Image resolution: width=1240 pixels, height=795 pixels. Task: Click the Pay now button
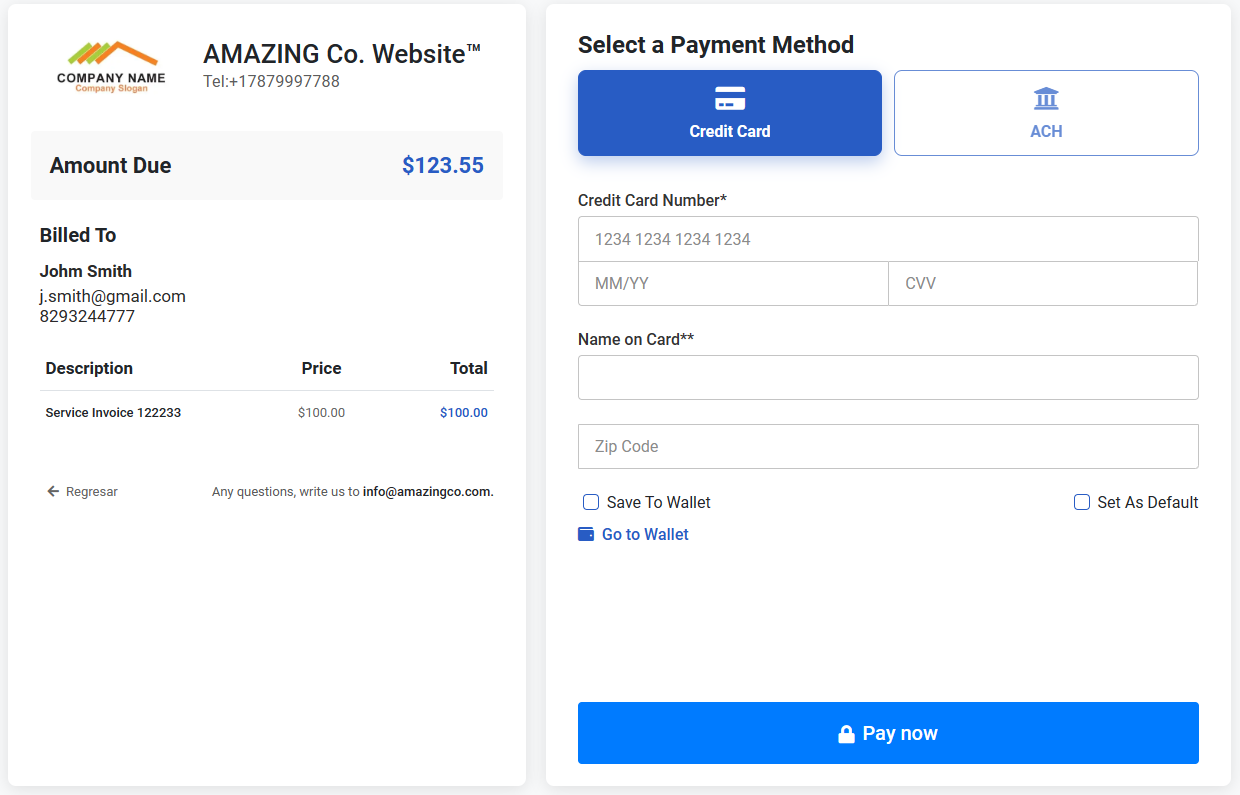pyautogui.click(x=888, y=733)
